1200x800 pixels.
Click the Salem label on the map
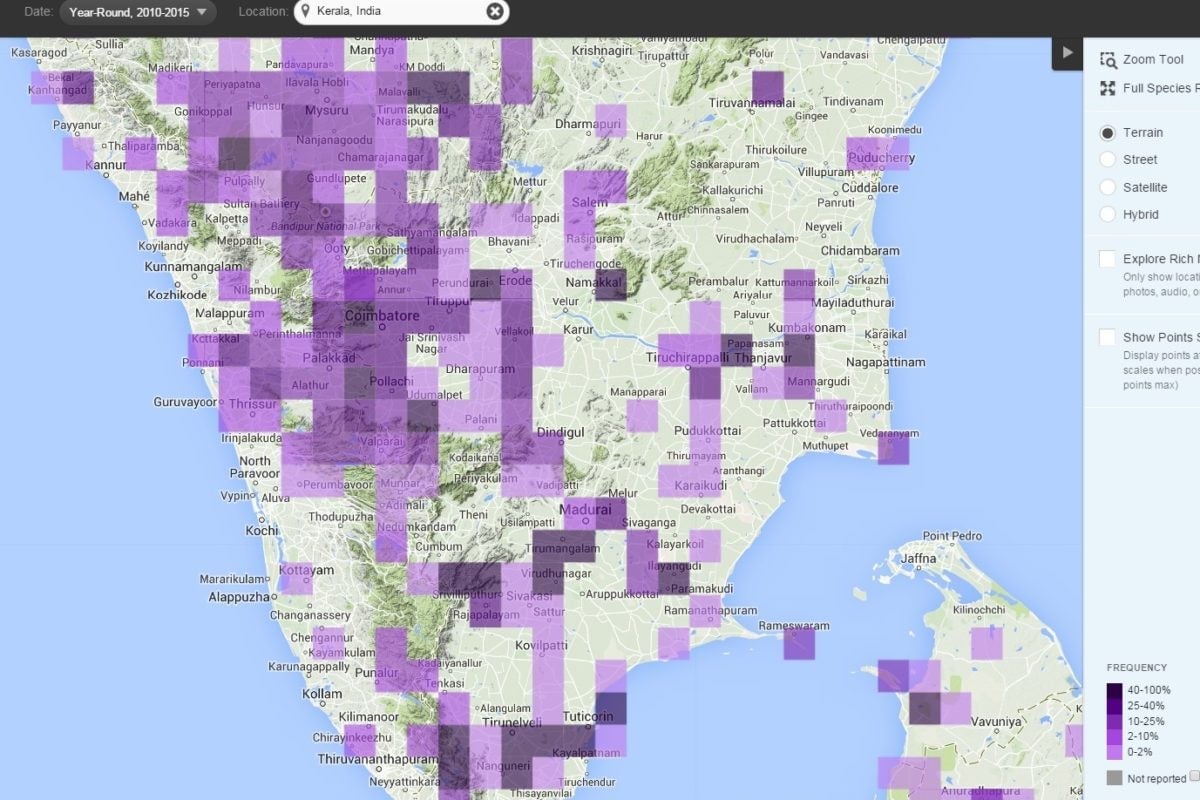pos(590,202)
